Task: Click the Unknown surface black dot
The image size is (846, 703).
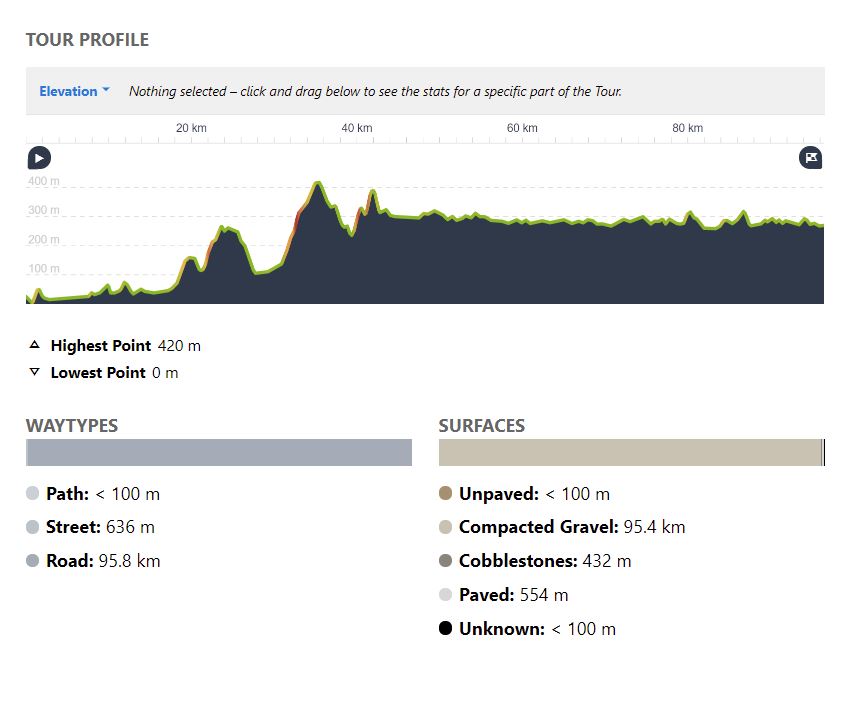Action: click(446, 629)
